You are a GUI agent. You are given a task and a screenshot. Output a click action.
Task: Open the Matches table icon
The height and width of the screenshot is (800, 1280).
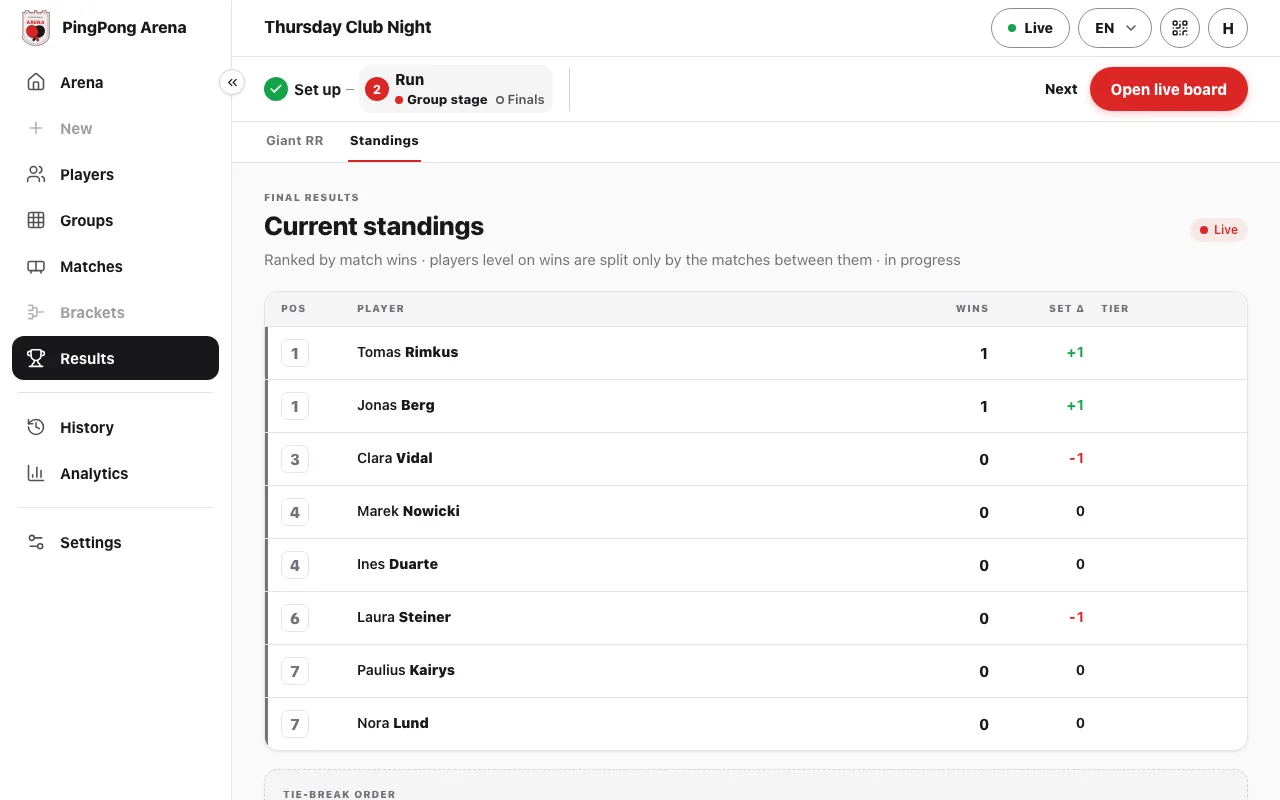click(36, 266)
